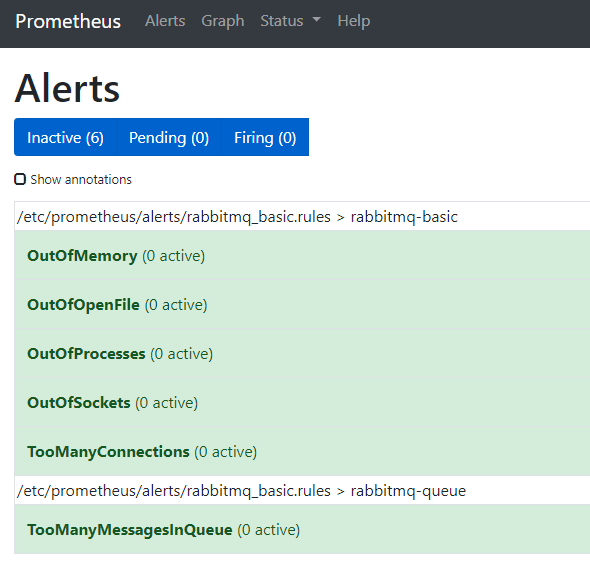Expand the TooManyMessagesInQueue alert rule
The height and width of the screenshot is (569, 590).
click(x=302, y=529)
